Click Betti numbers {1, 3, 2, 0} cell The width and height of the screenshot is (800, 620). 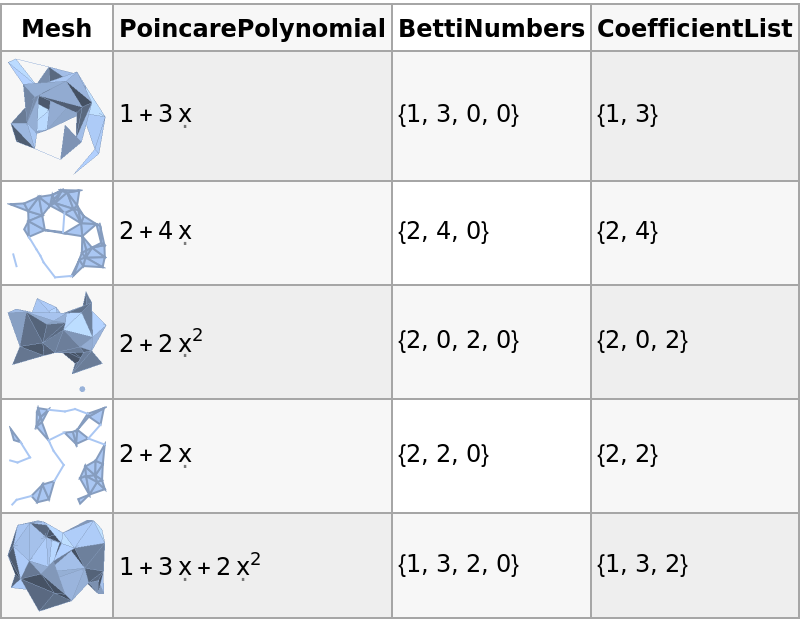pyautogui.click(x=458, y=565)
